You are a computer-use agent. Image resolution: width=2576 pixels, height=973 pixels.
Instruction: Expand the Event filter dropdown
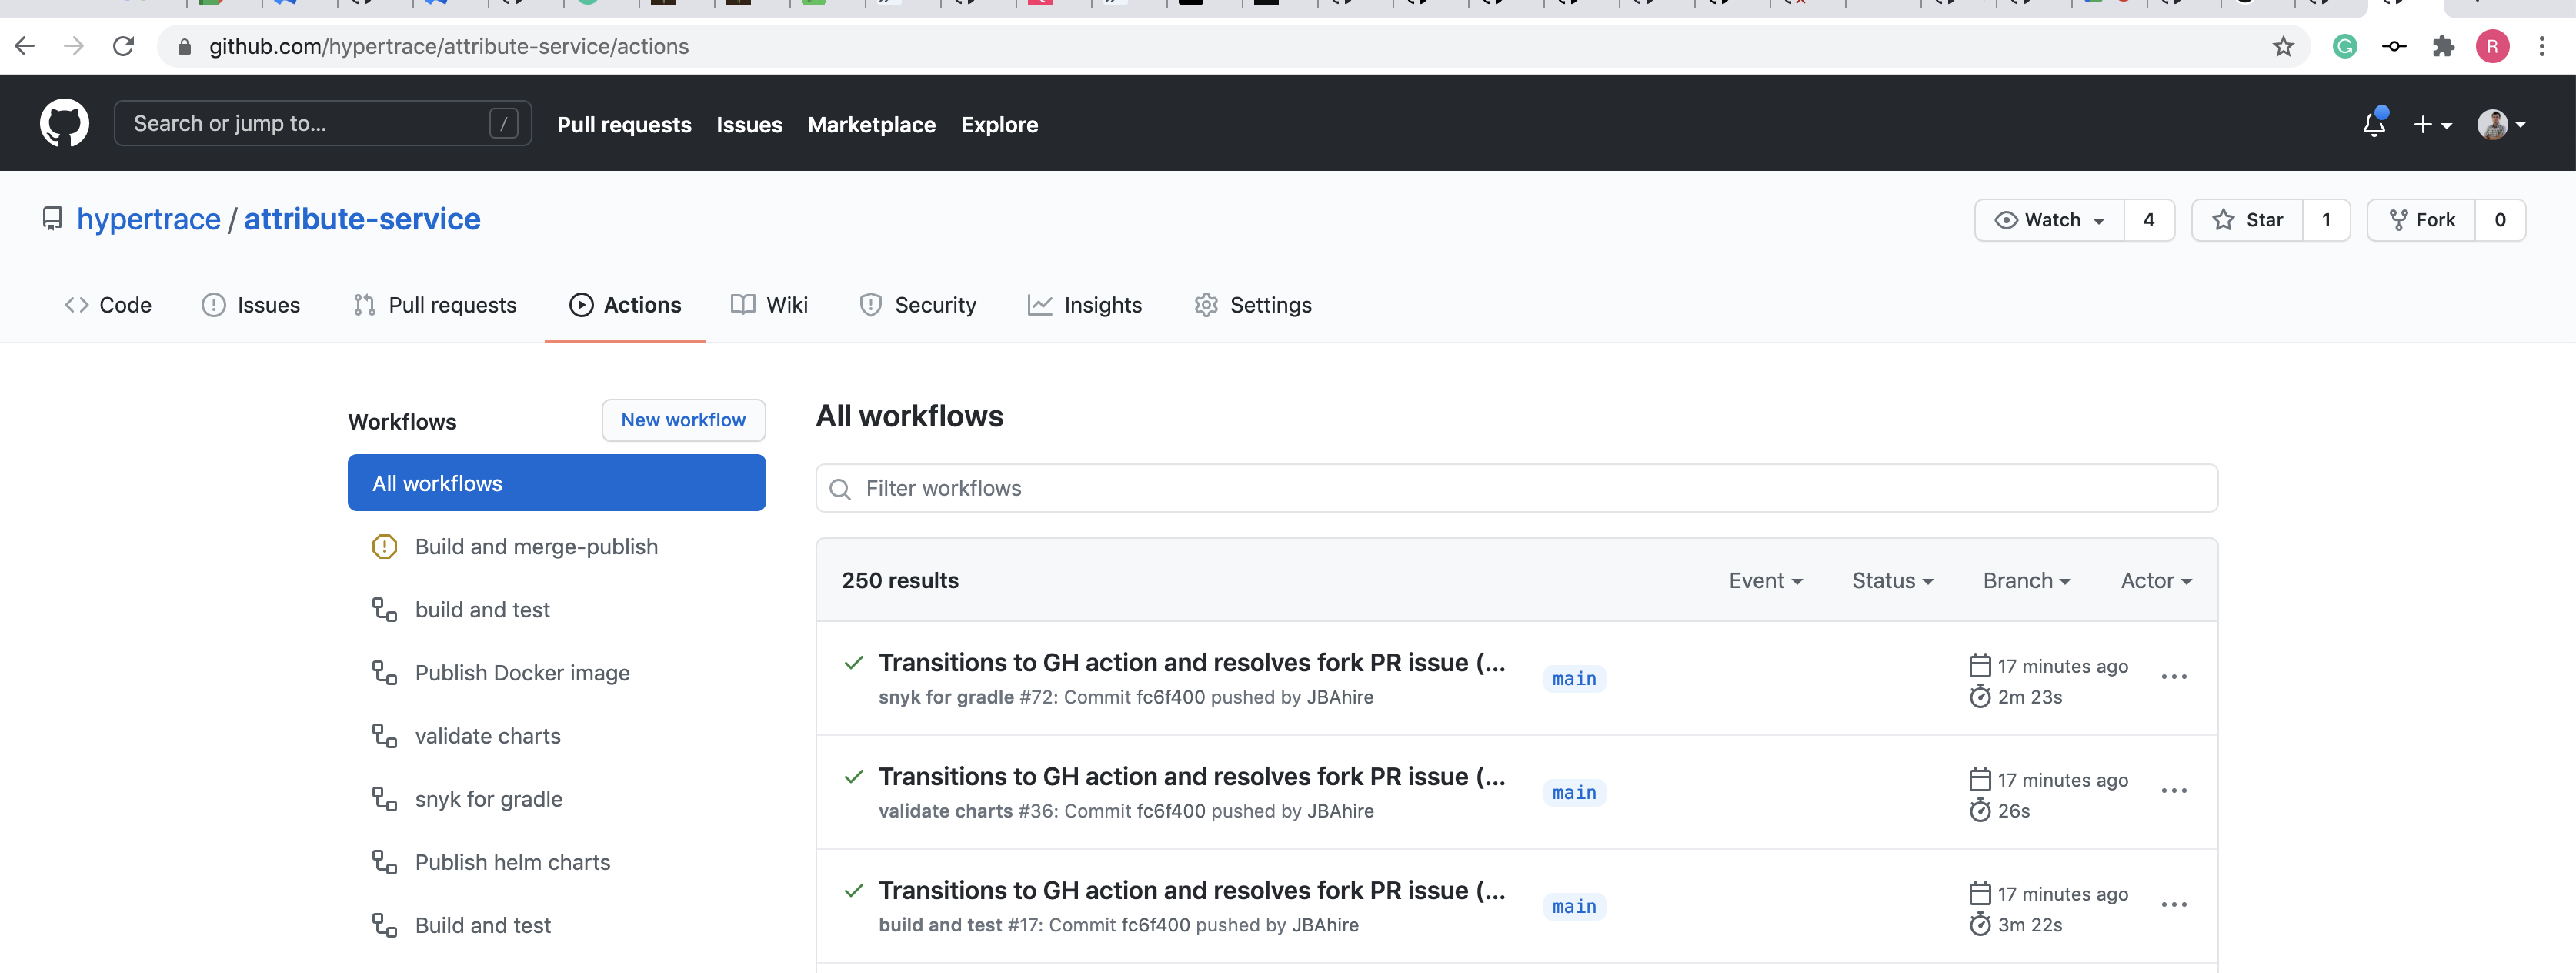(1765, 581)
